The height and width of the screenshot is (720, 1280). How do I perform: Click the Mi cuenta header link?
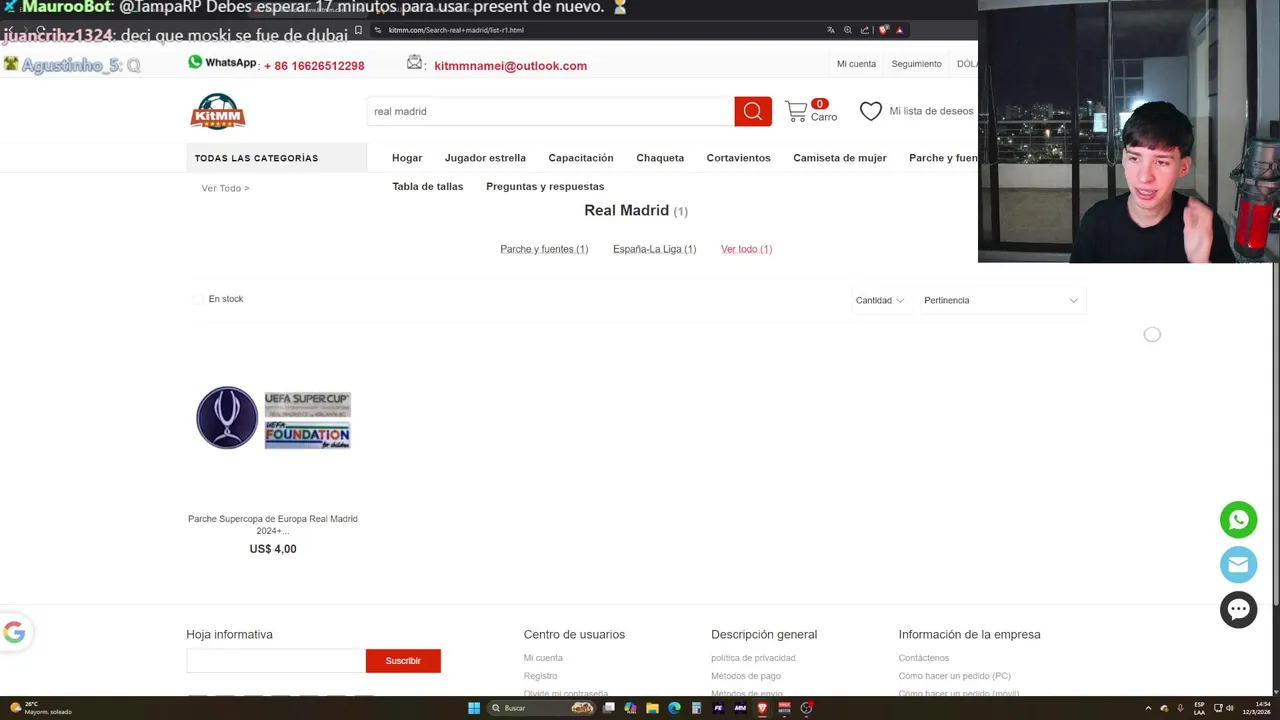click(x=856, y=64)
